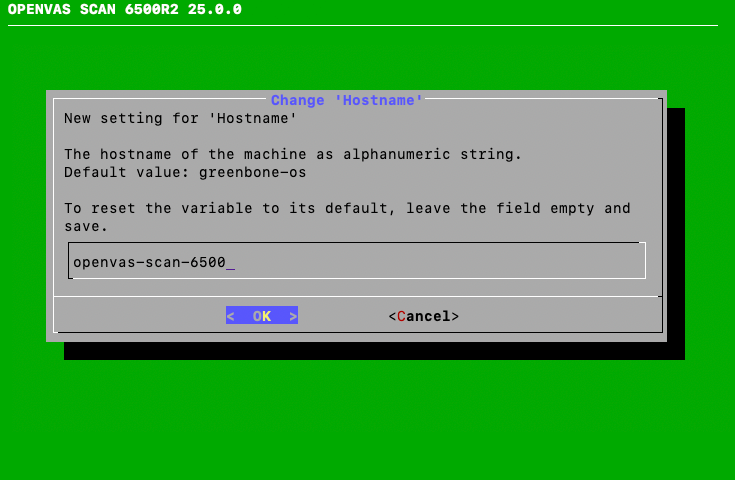Click the 'New setting for Hostname' line
Image resolution: width=735 pixels, height=480 pixels.
[180, 118]
